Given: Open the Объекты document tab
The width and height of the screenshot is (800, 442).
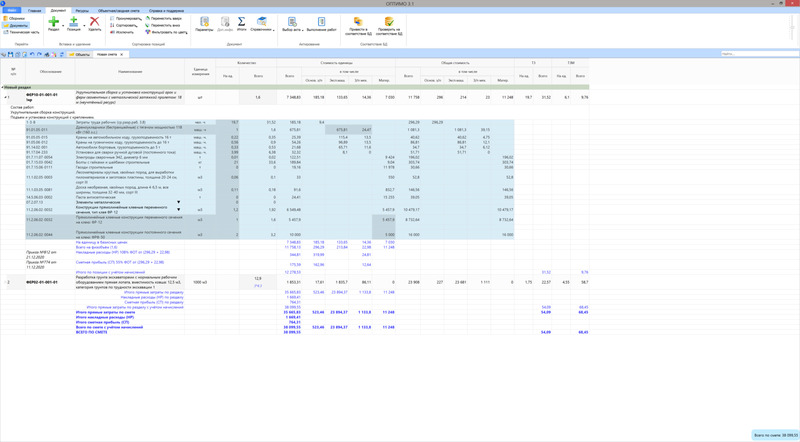Looking at the screenshot, I should point(80,54).
